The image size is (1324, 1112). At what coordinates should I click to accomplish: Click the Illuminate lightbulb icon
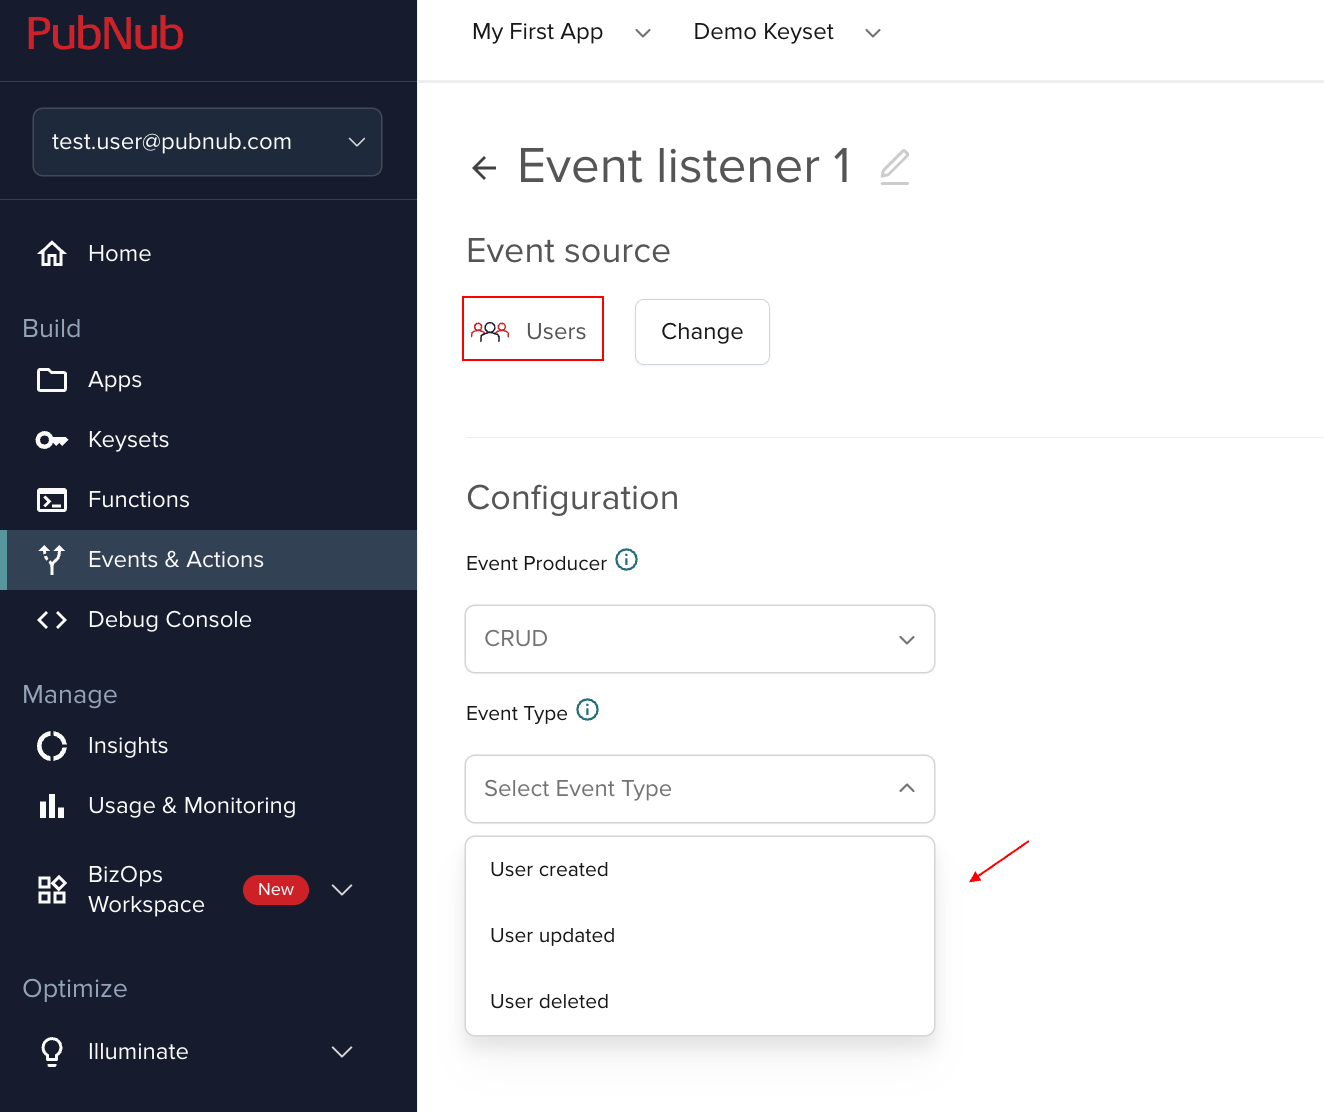pyautogui.click(x=51, y=1051)
